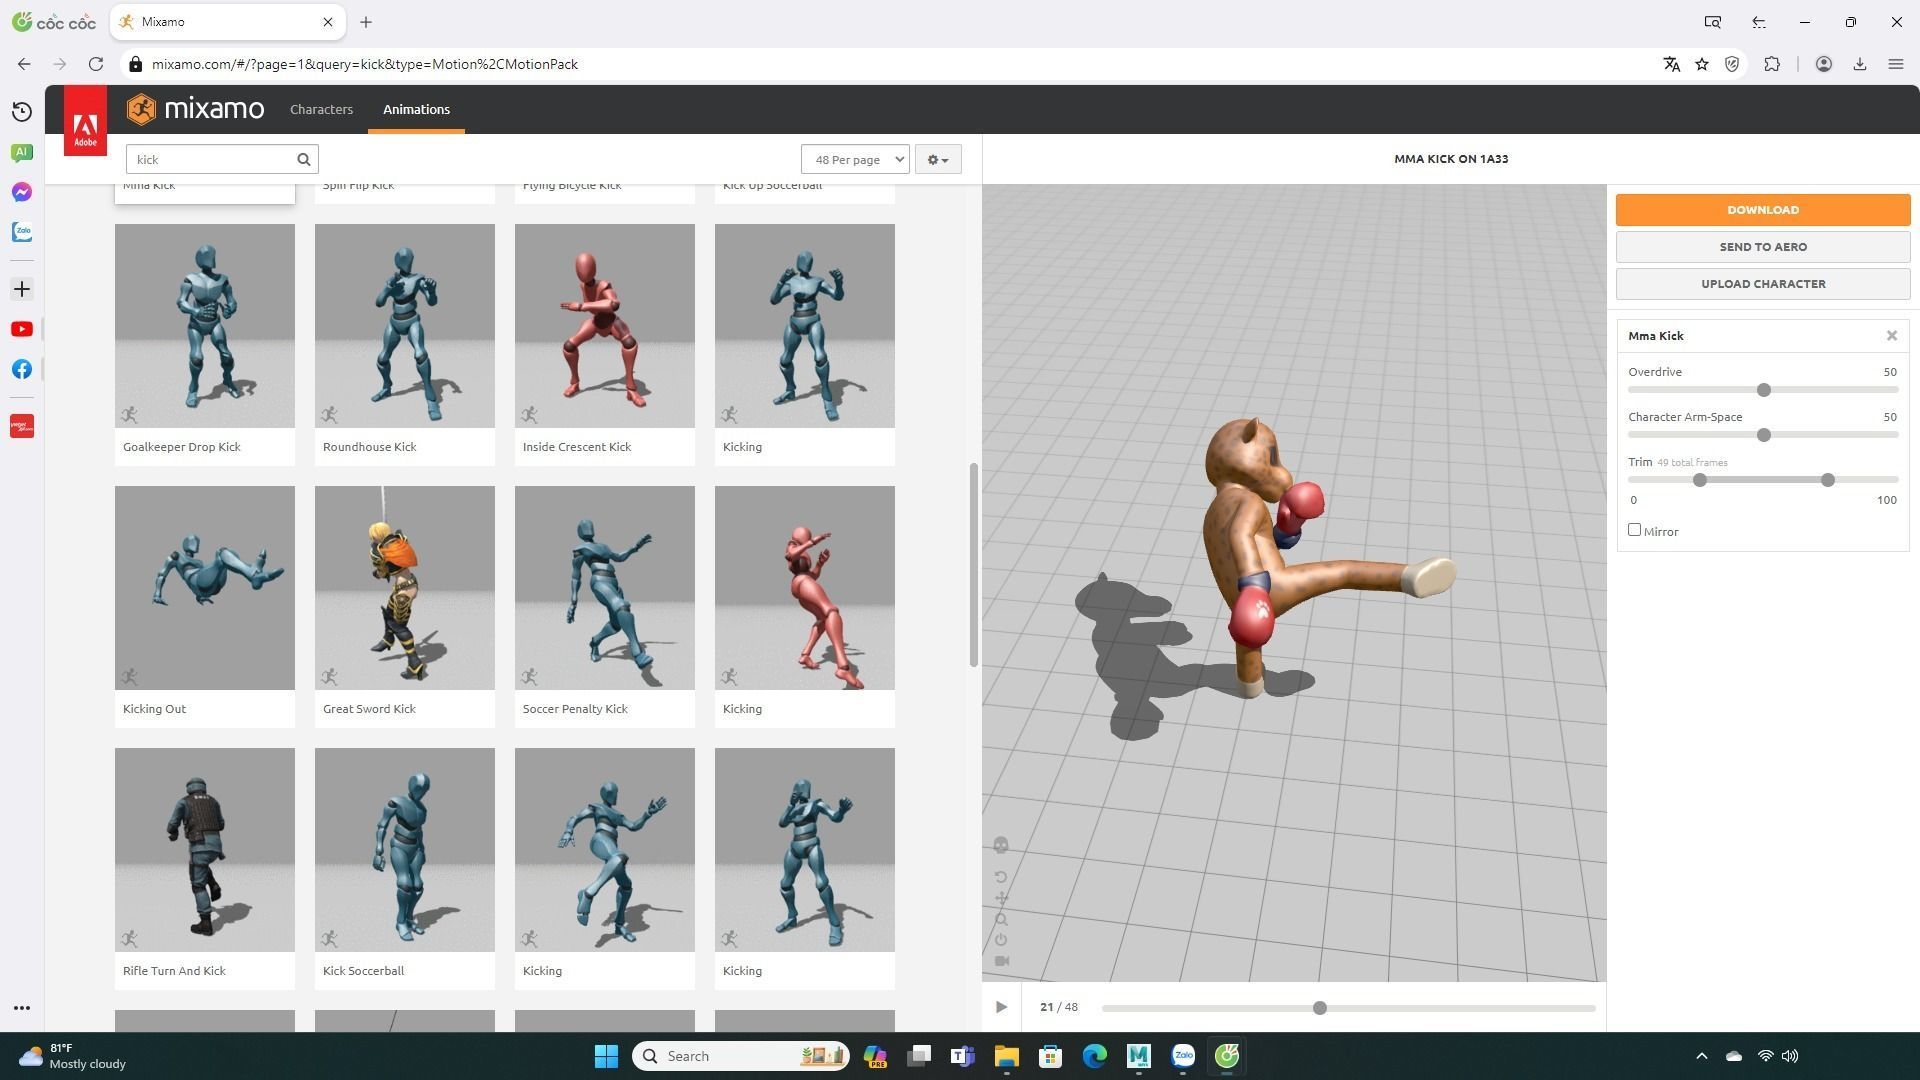Select the Inside Crescent Kick animation
Viewport: 1920px width, 1080px height.
605,344
